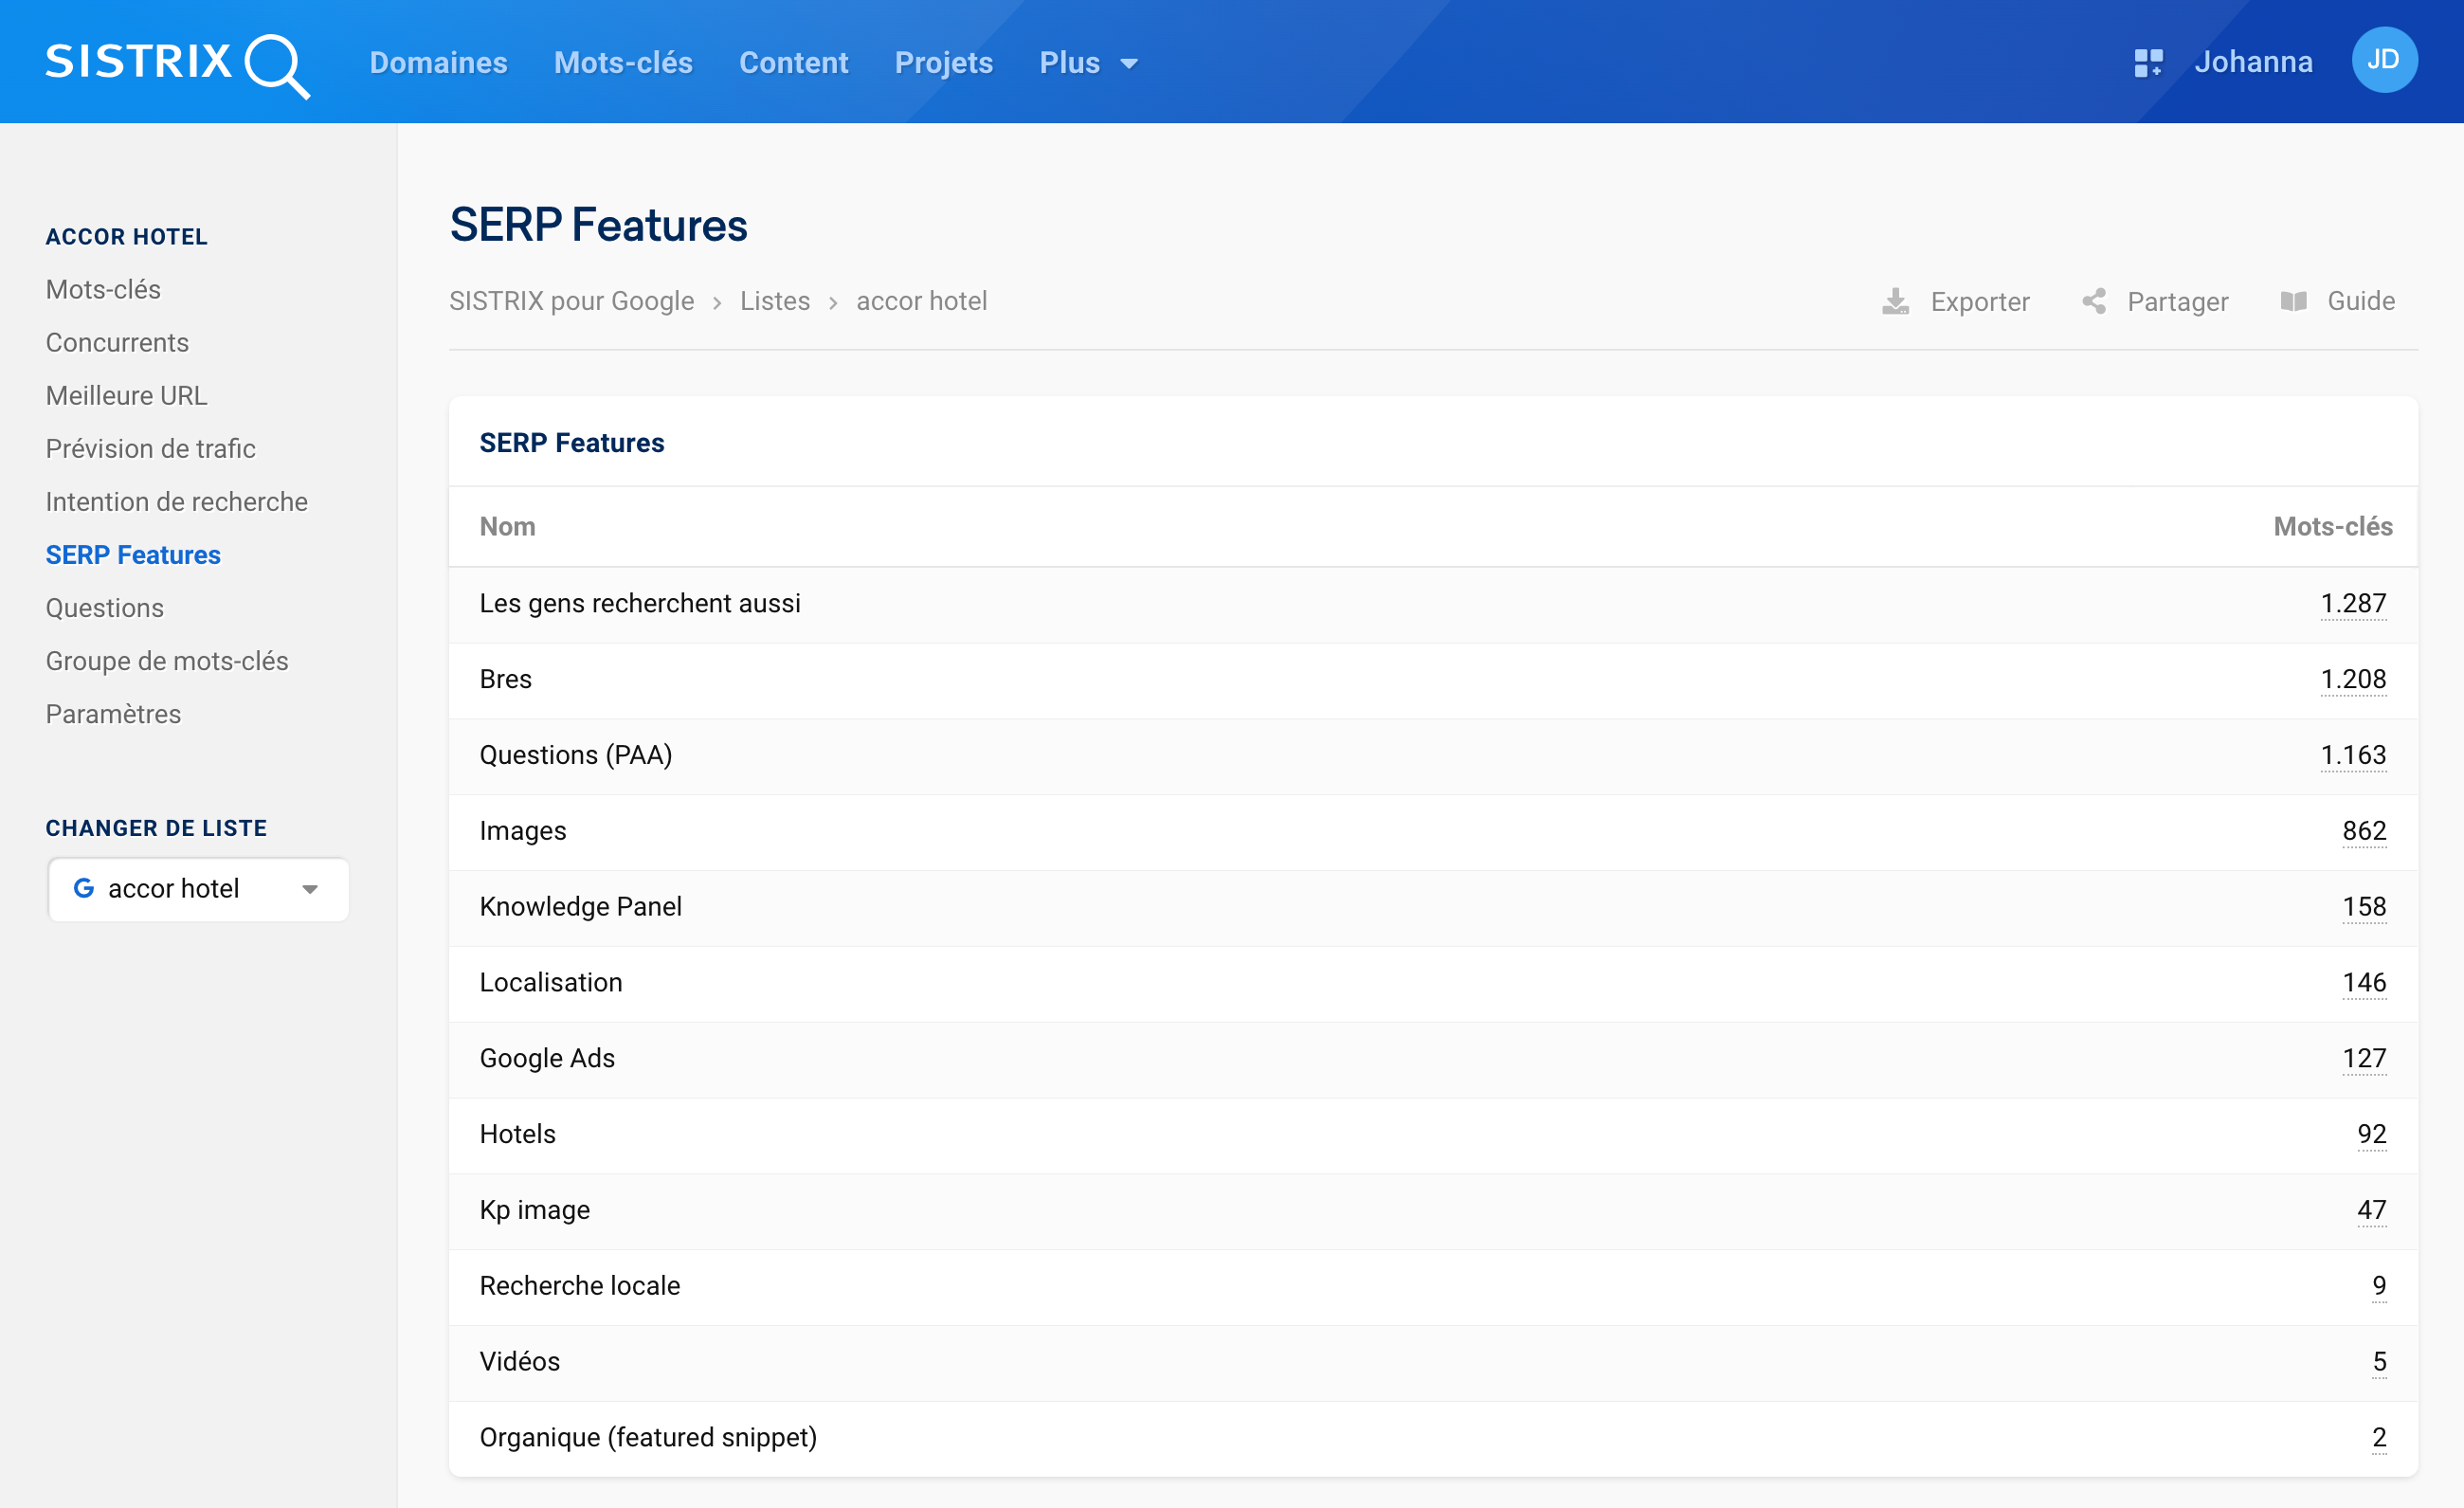
Task: Click the Mots-clés column header
Action: 2332,526
